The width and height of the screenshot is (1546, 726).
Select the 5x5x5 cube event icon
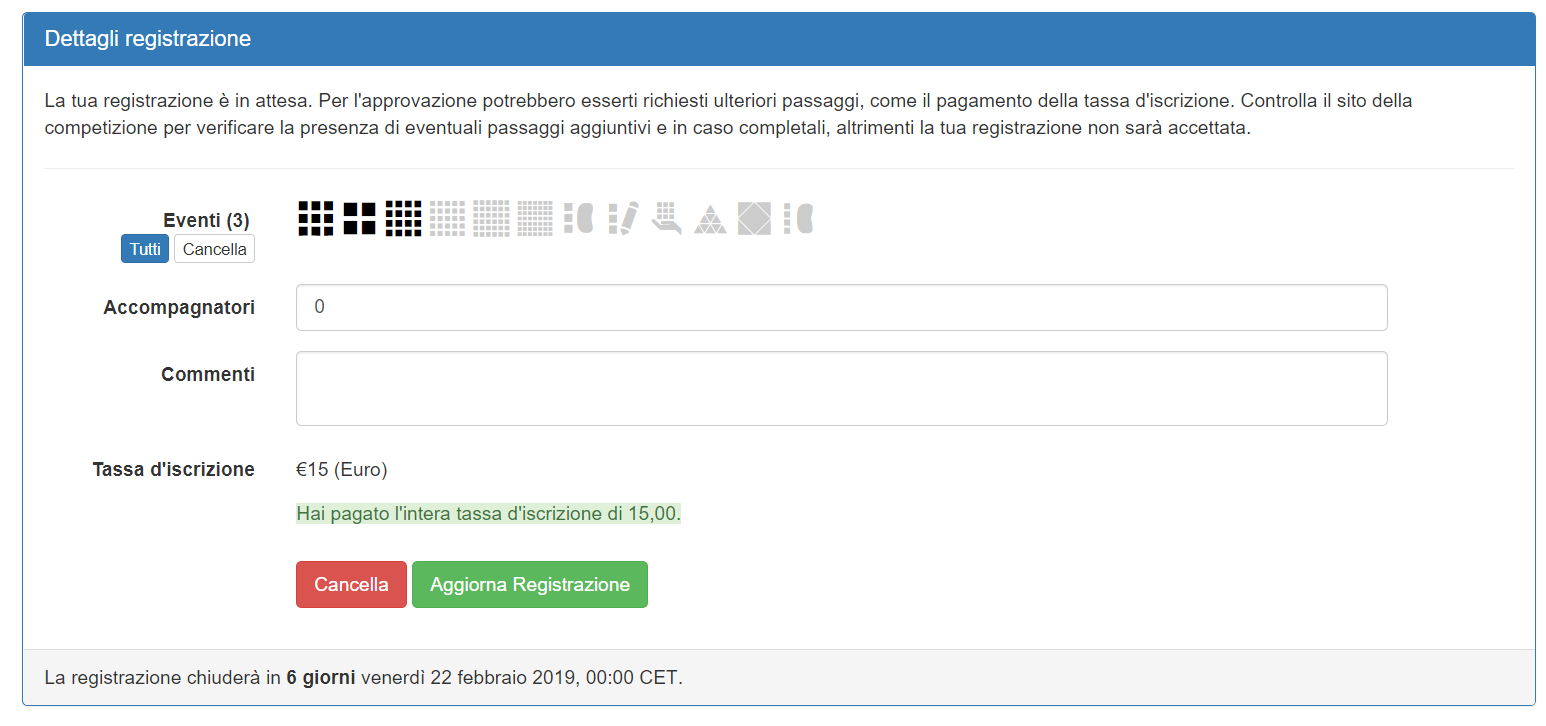coord(448,218)
